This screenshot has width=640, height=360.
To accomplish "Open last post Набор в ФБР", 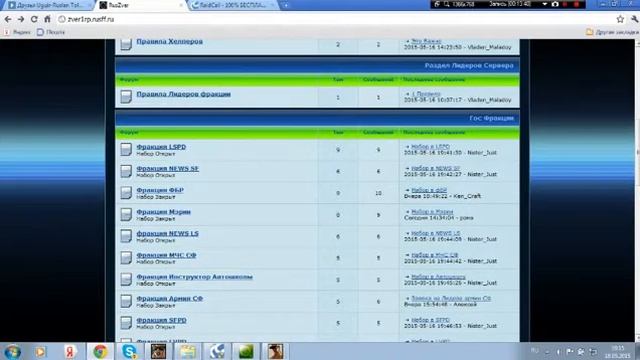I will 429,190.
